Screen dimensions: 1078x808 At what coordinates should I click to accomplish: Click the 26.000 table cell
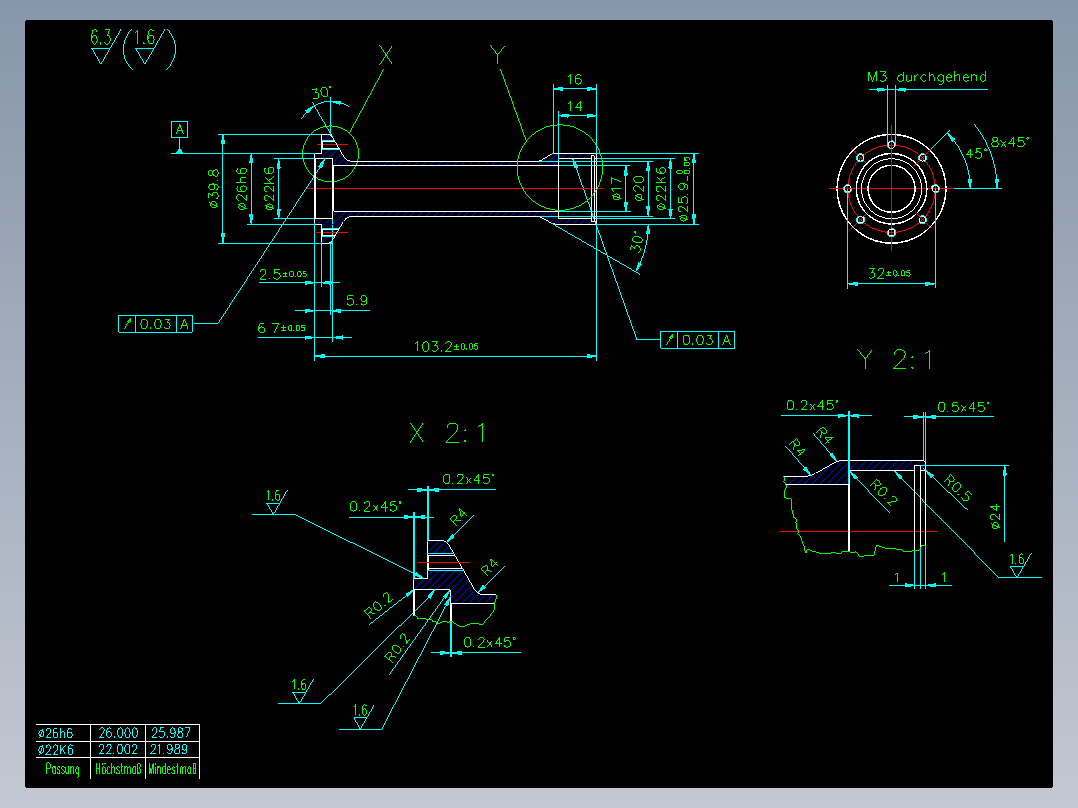coord(118,733)
